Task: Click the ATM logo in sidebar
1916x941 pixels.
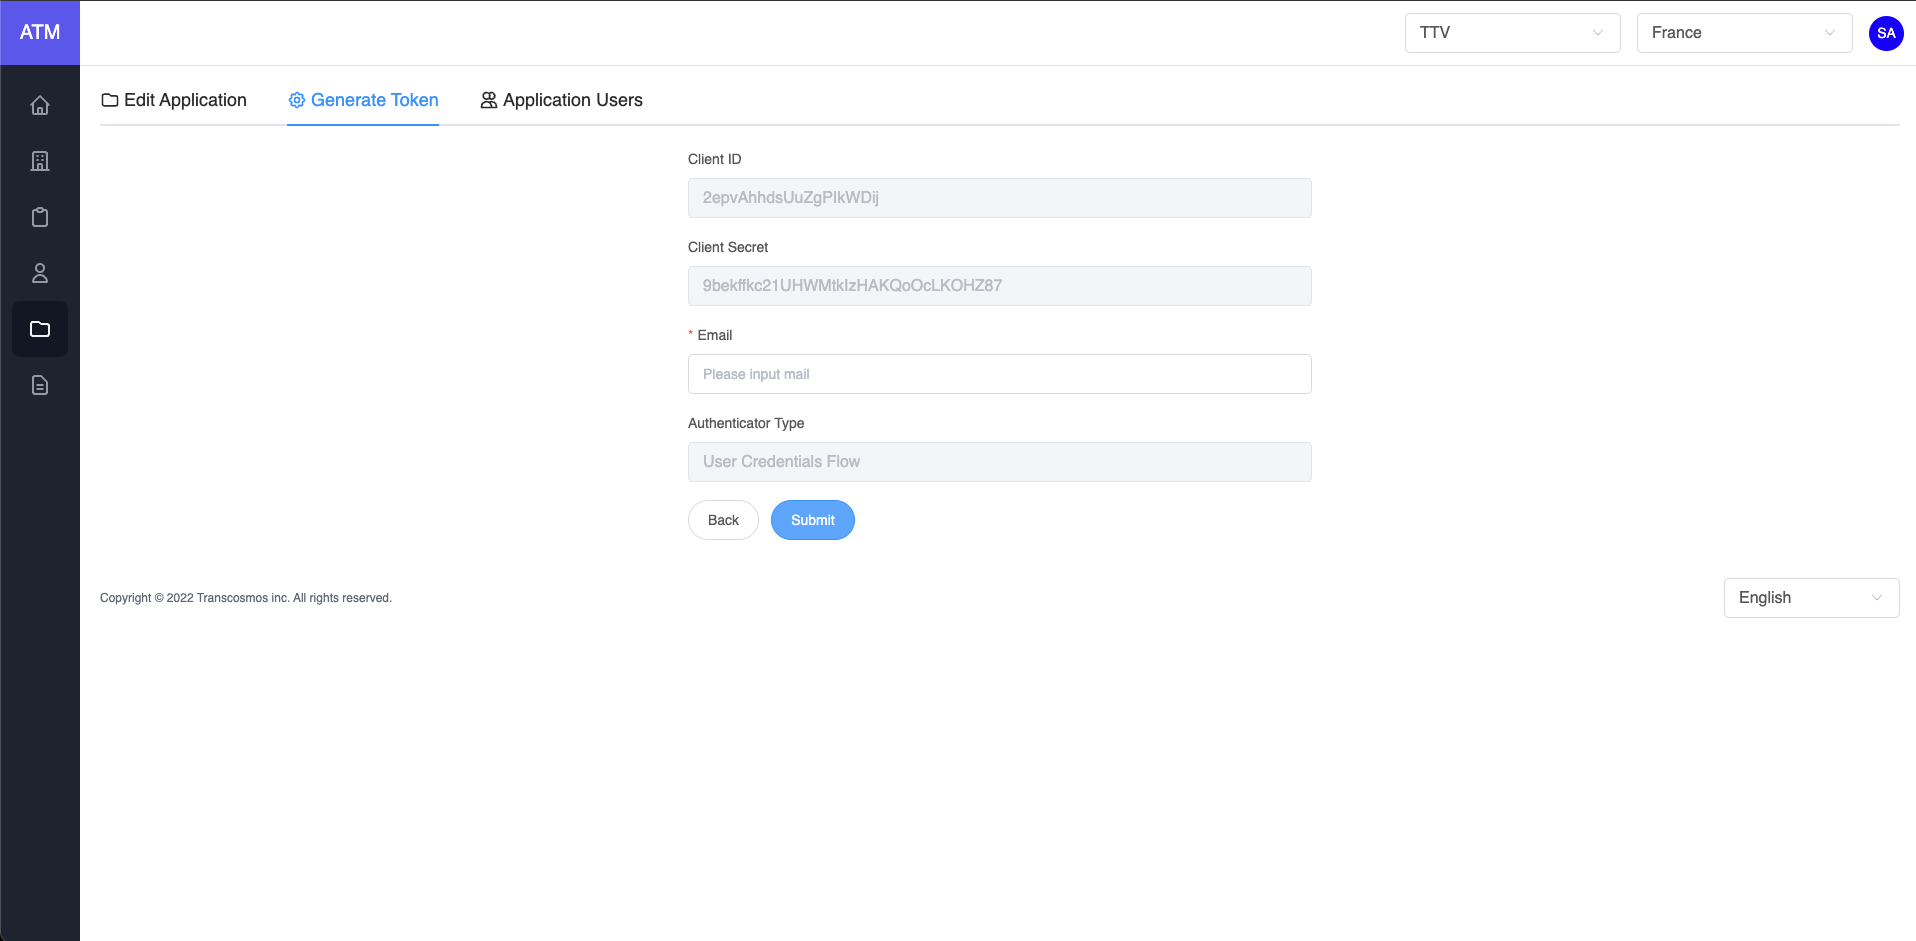Action: click(x=40, y=33)
